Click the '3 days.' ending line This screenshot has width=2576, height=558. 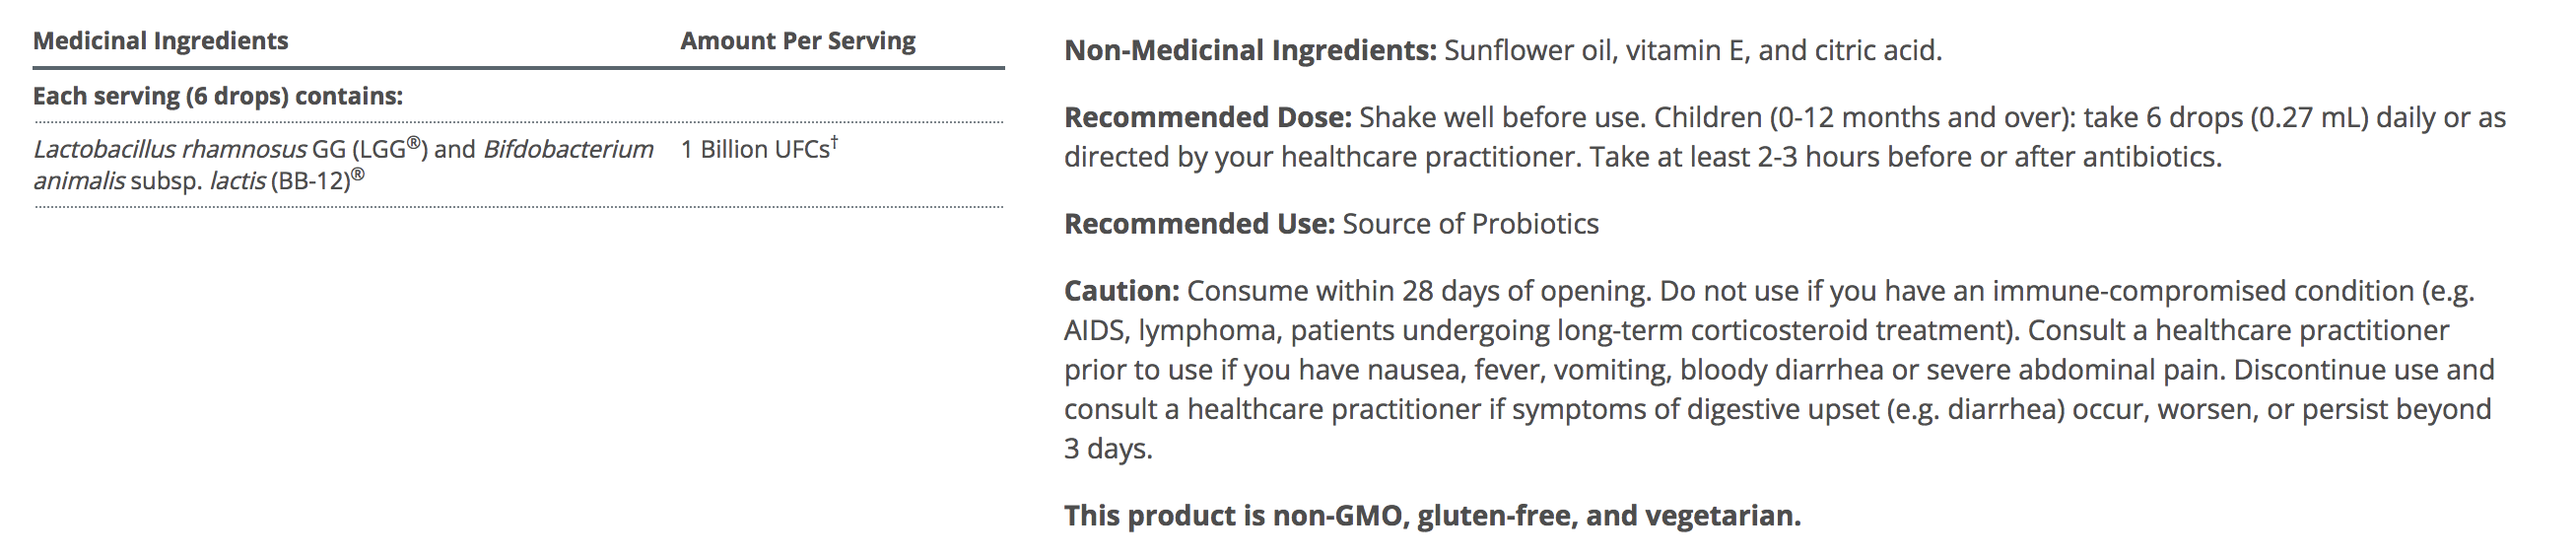[x=1107, y=449]
